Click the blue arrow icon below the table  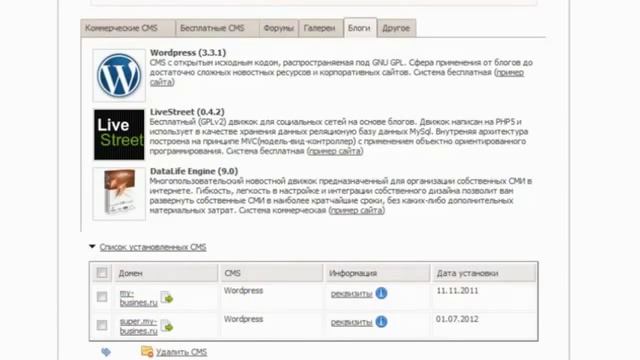tap(106, 352)
